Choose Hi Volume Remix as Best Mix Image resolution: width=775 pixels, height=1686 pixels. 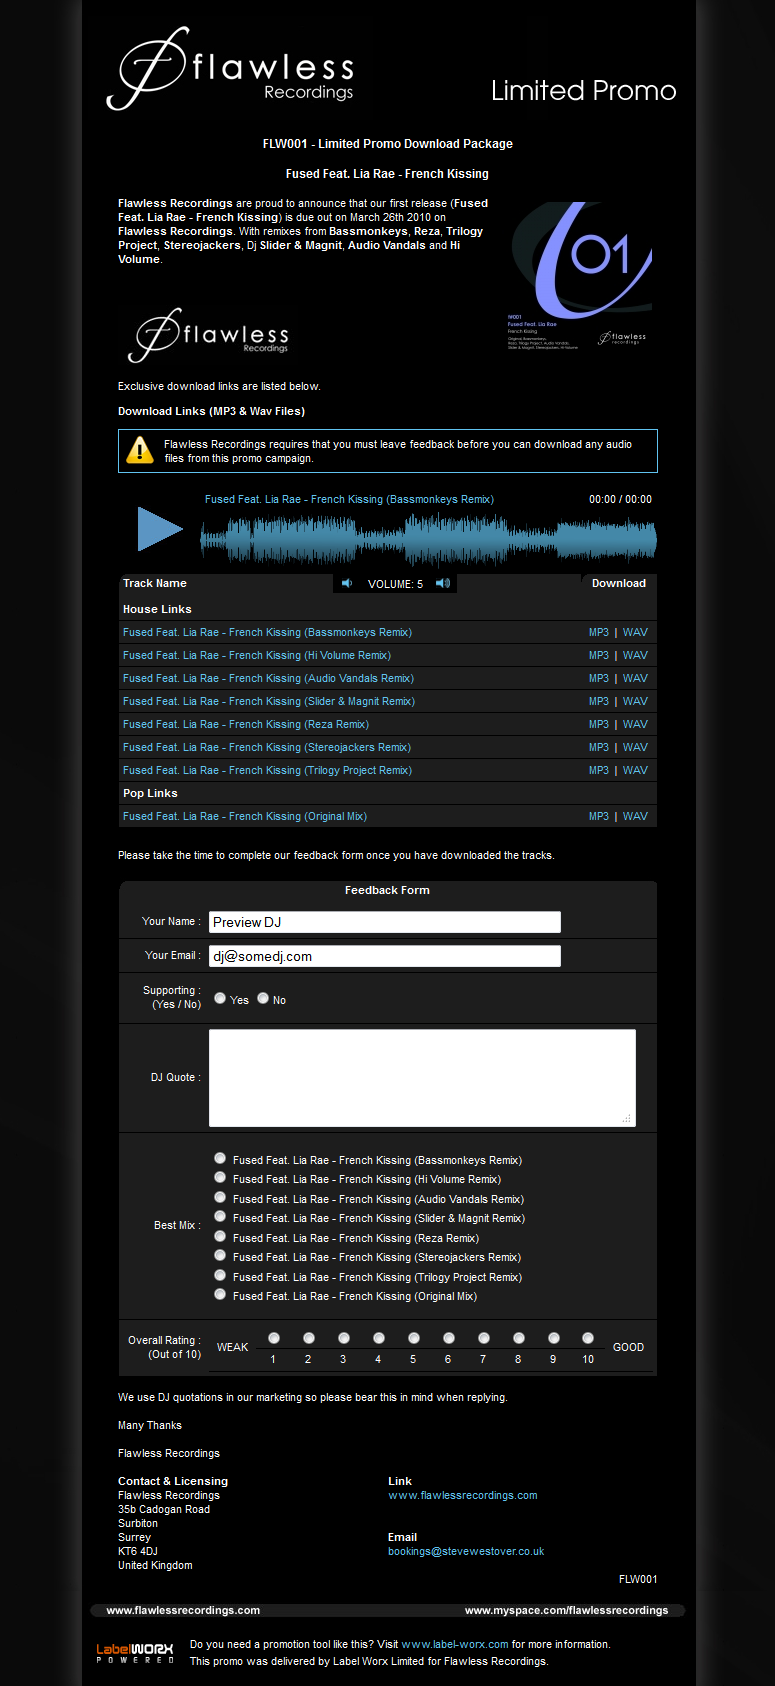coord(220,1177)
